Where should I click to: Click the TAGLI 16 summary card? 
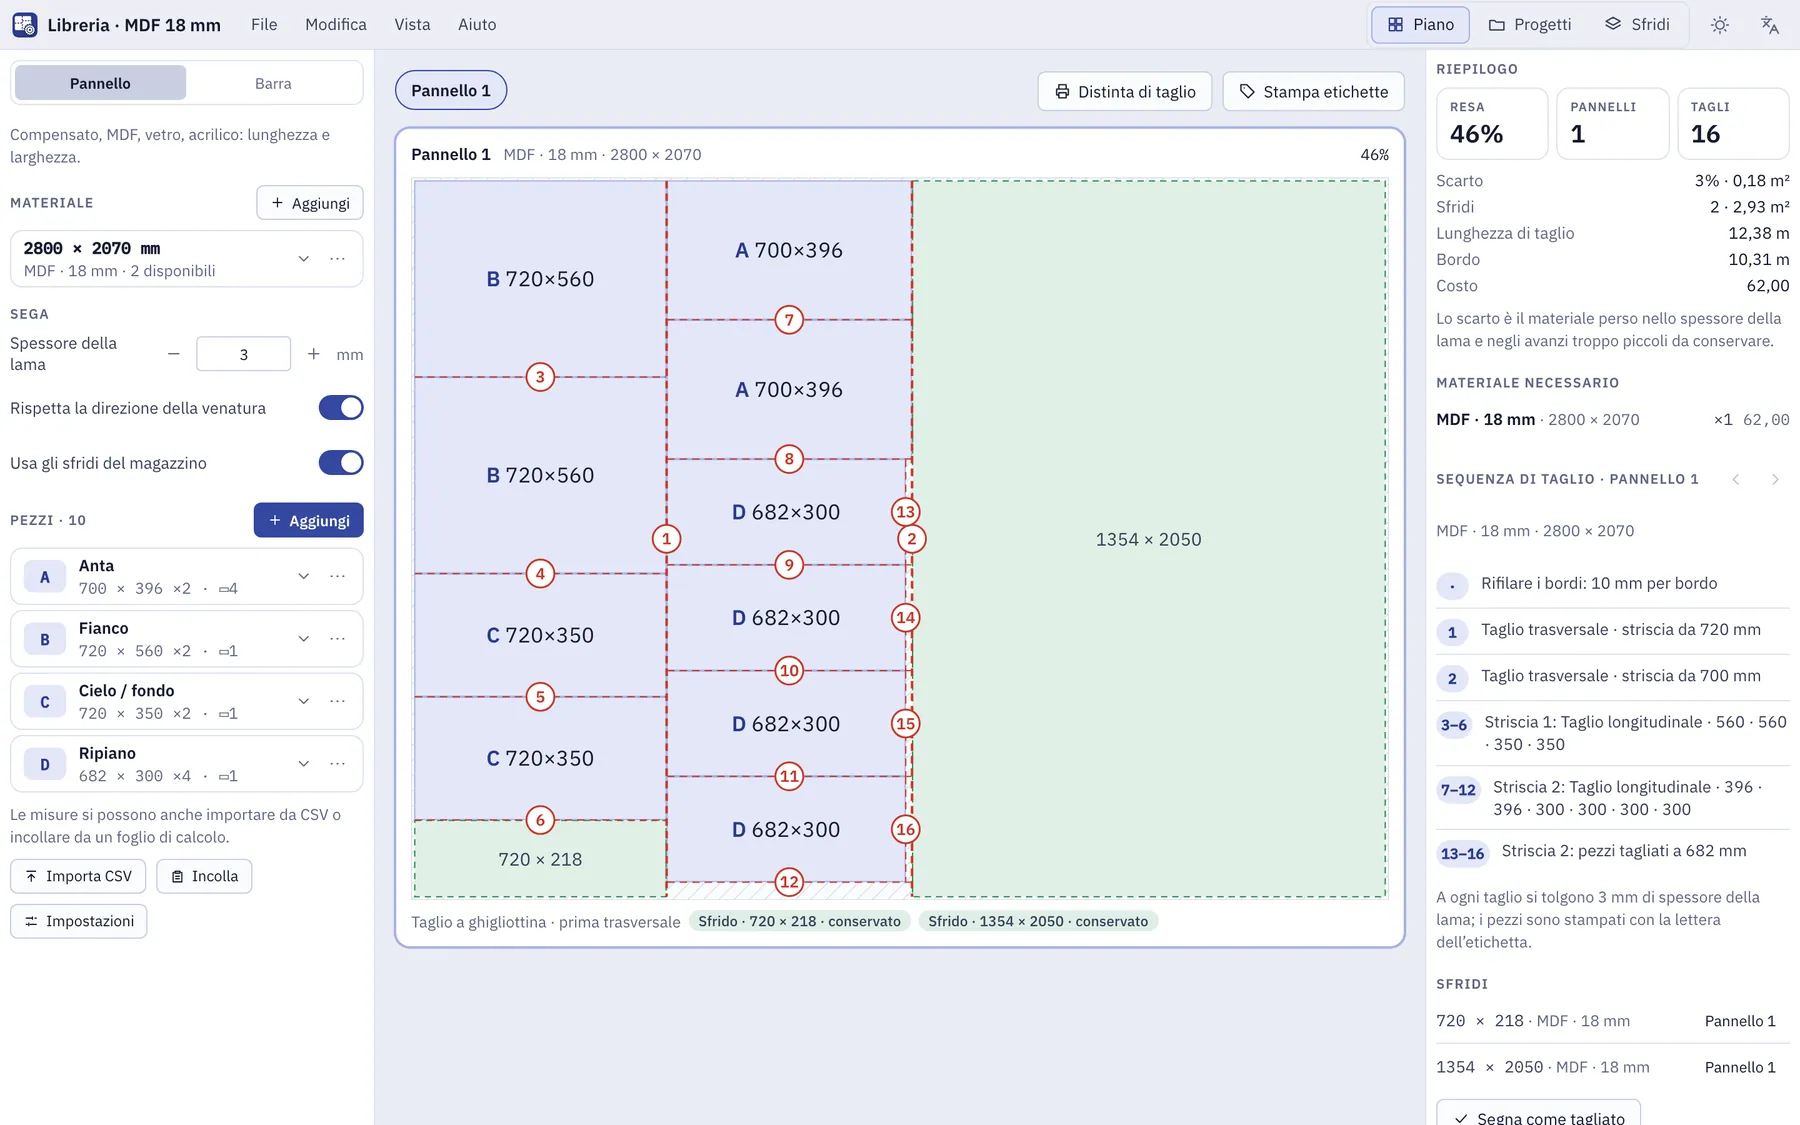pos(1733,124)
